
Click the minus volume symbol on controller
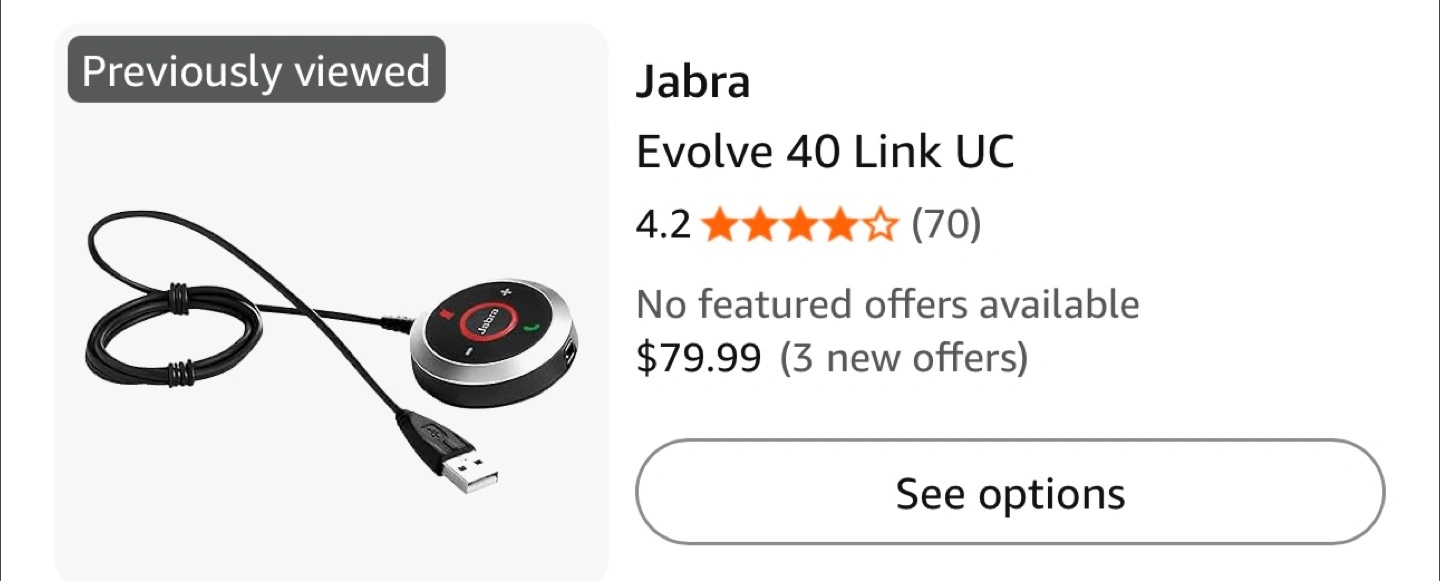[x=468, y=350]
